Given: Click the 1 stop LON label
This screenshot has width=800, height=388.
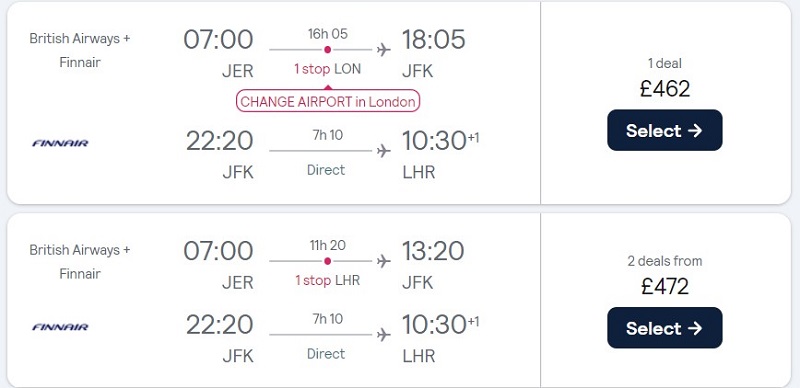Looking at the screenshot, I should click(x=328, y=69).
